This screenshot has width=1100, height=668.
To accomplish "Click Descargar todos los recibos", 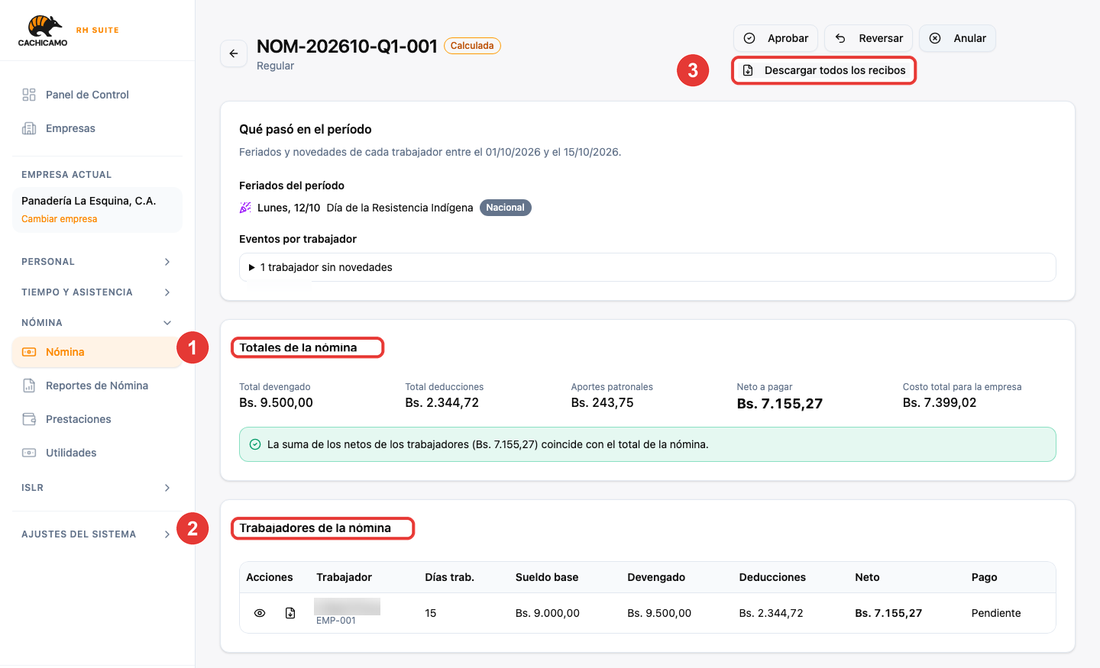I will (824, 70).
